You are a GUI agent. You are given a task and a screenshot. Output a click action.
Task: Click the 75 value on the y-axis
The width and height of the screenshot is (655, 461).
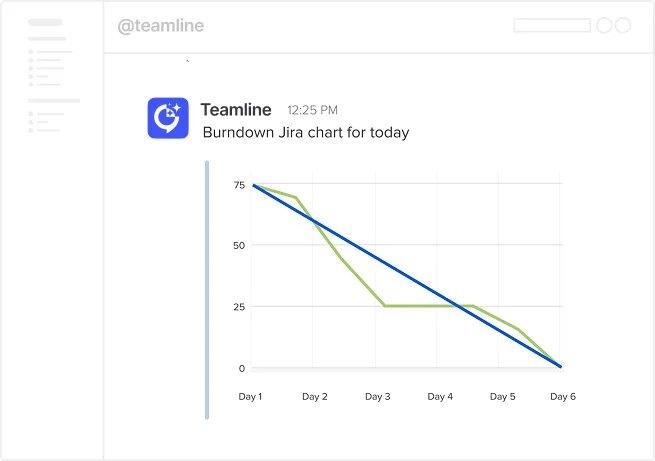[239, 185]
